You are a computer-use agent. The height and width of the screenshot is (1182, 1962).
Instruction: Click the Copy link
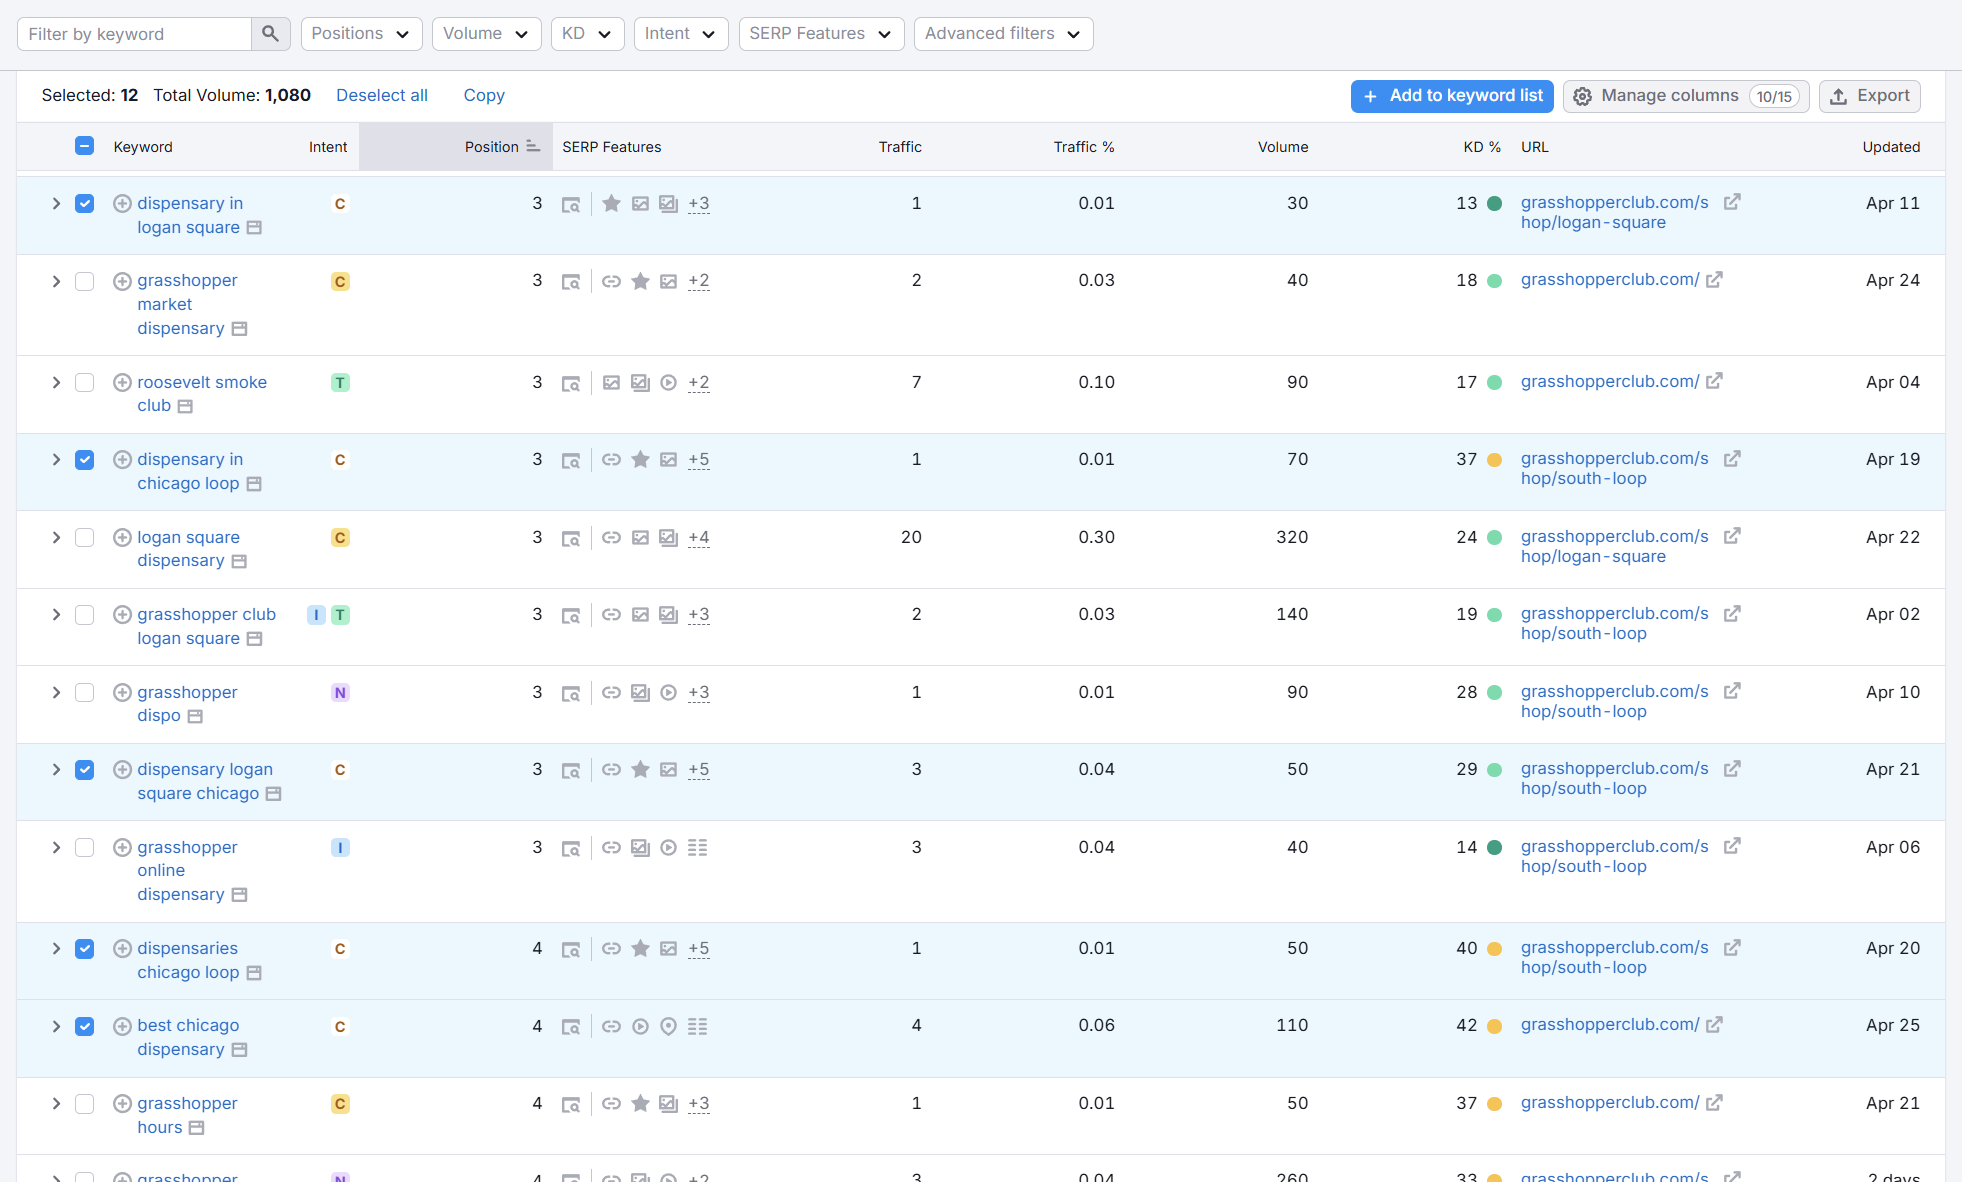484,95
